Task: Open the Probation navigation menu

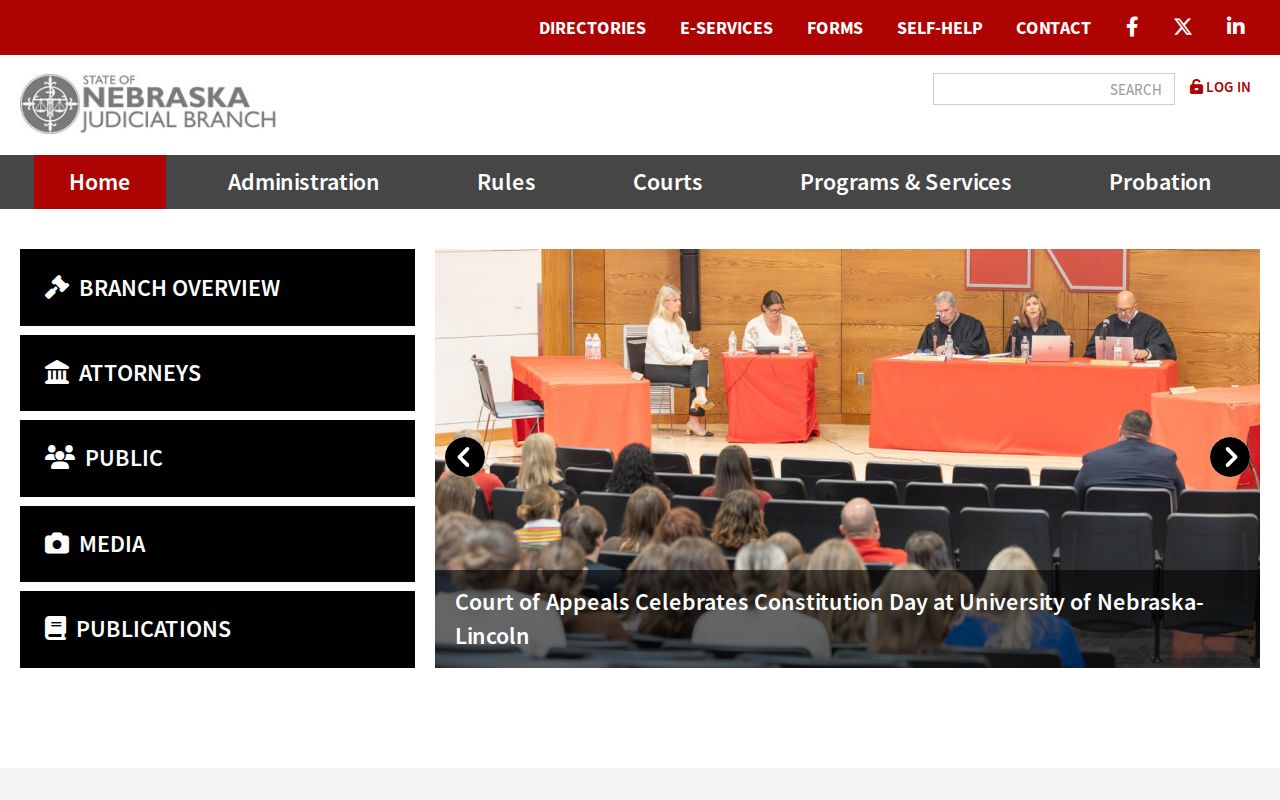Action: (x=1160, y=182)
